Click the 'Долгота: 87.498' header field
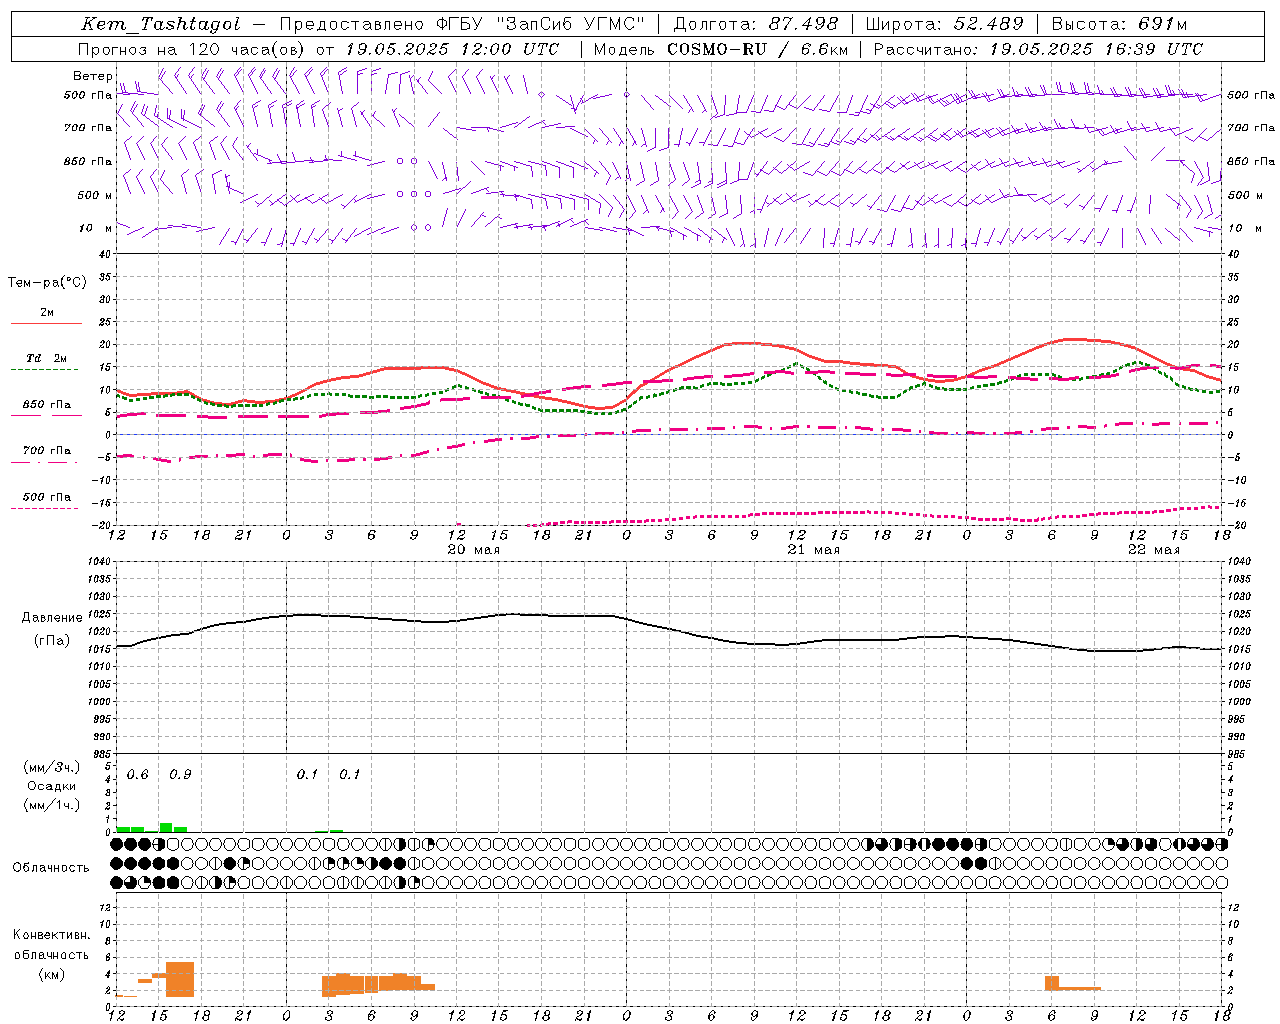This screenshot has height=1024, width=1280. click(x=756, y=24)
